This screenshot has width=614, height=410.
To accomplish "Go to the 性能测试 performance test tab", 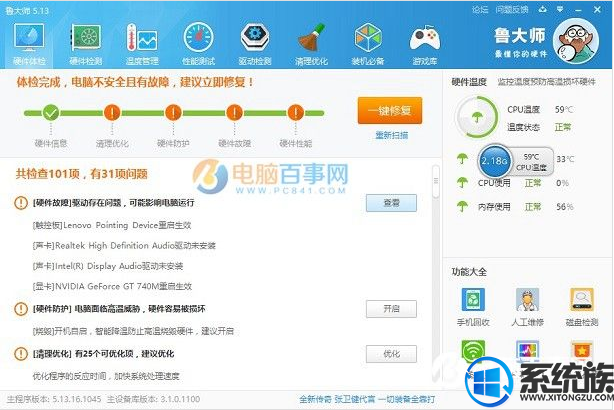I will click(x=199, y=44).
